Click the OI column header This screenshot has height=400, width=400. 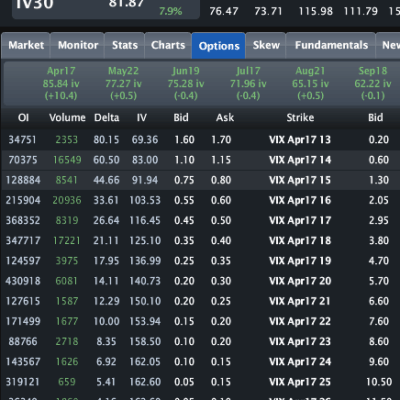click(x=23, y=118)
